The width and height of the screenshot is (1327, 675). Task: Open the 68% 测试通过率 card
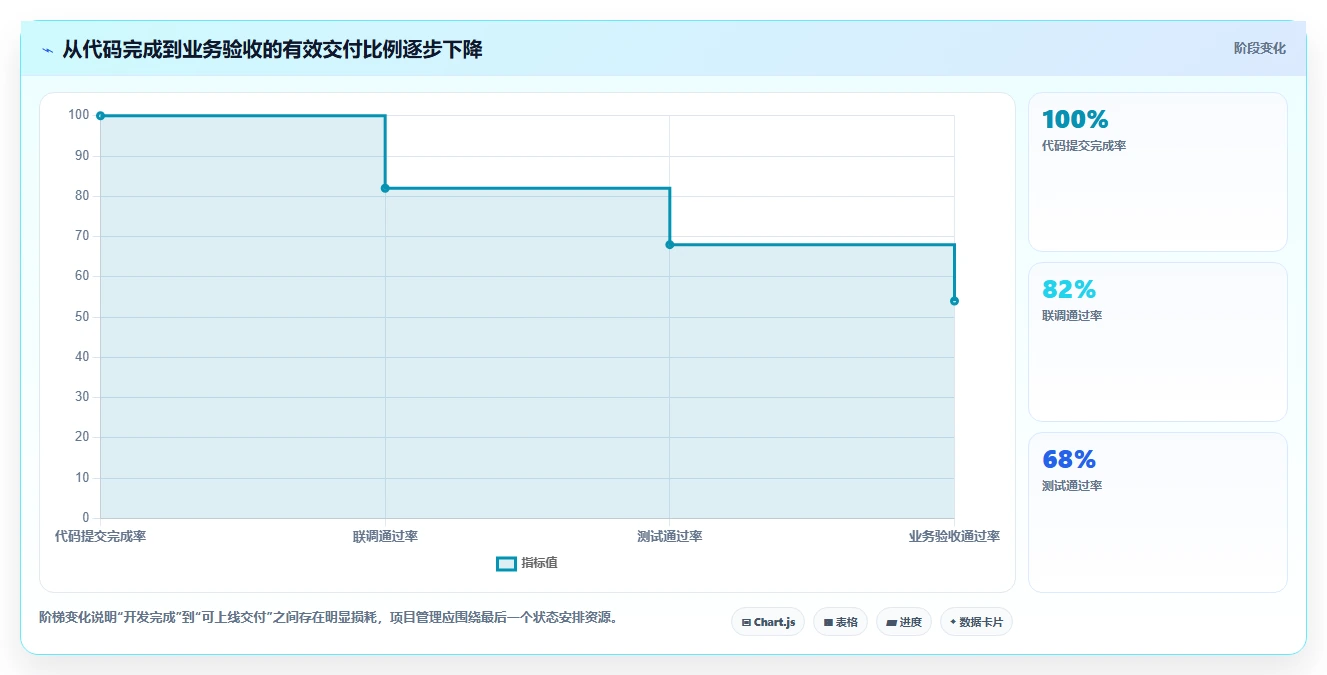(x=1157, y=512)
